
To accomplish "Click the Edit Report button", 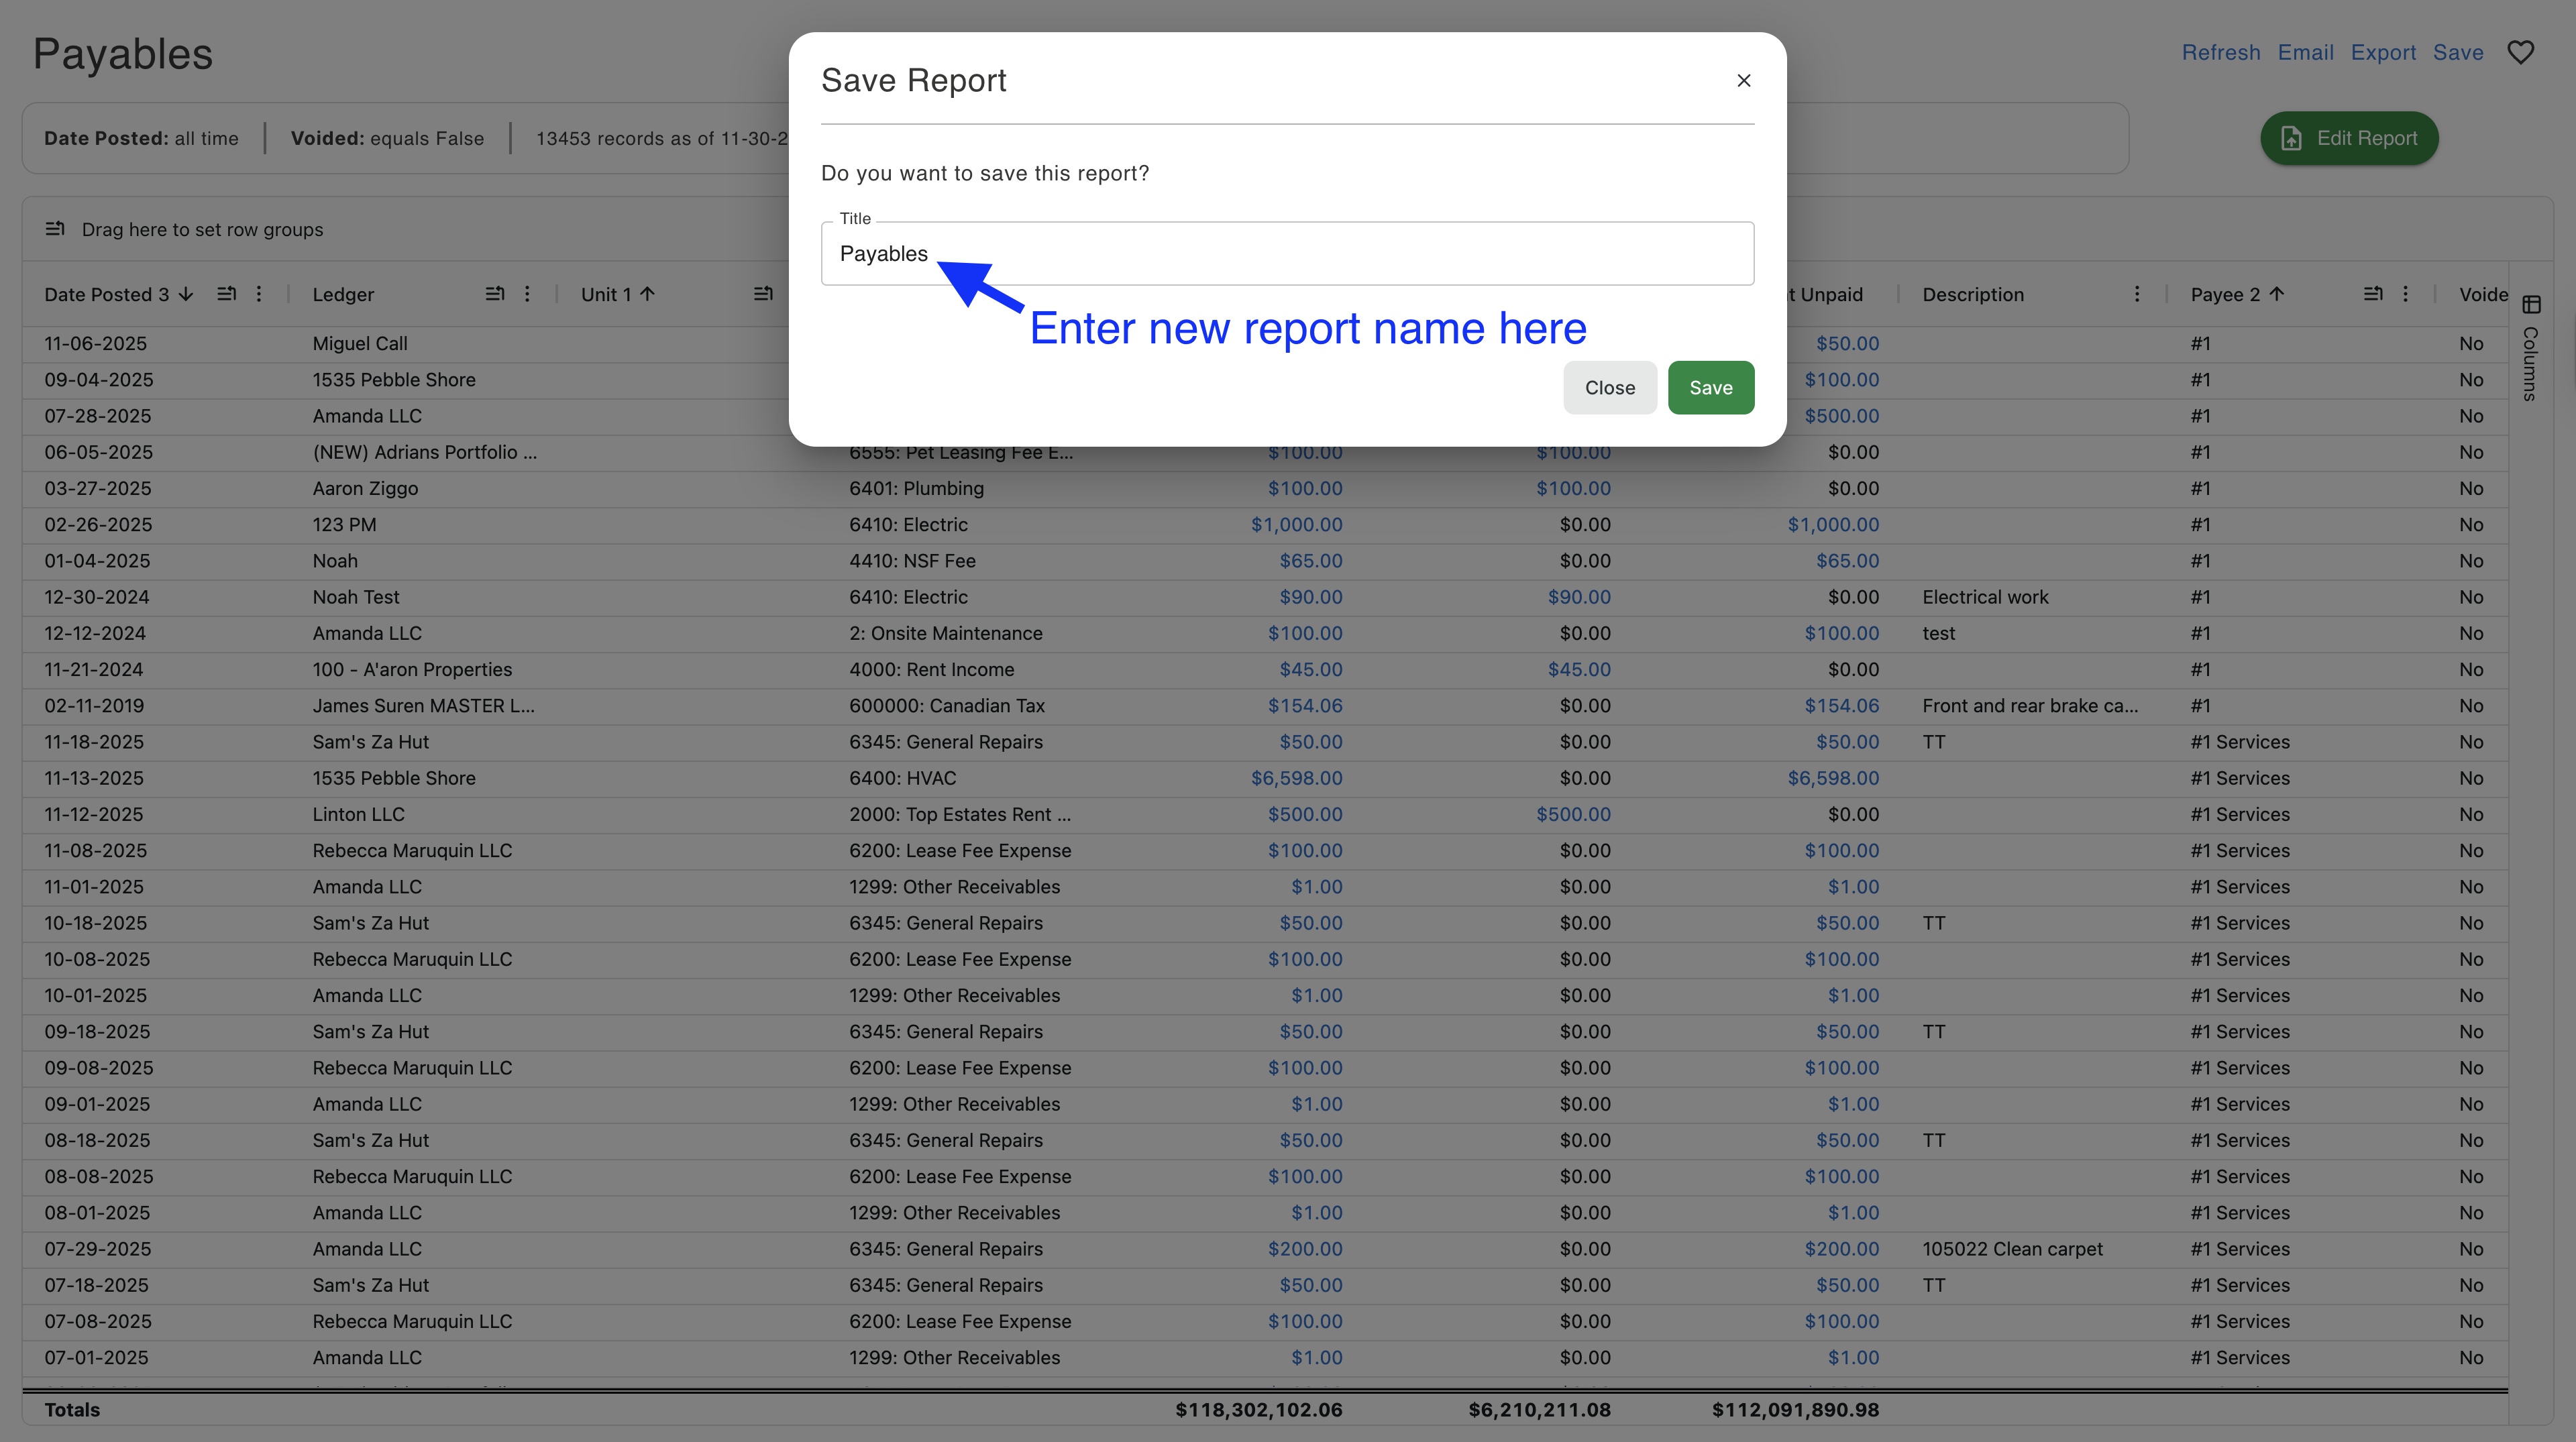I will [x=2349, y=138].
